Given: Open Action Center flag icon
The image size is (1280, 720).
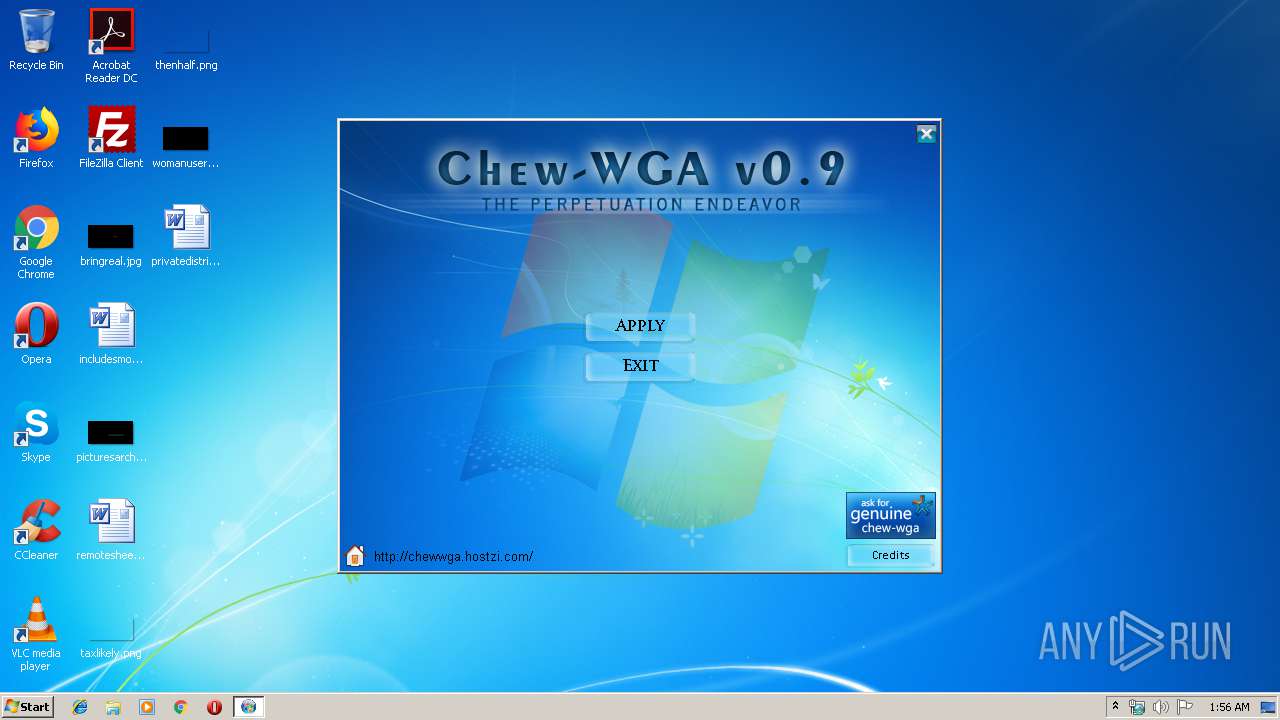Looking at the screenshot, I should point(1184,707).
